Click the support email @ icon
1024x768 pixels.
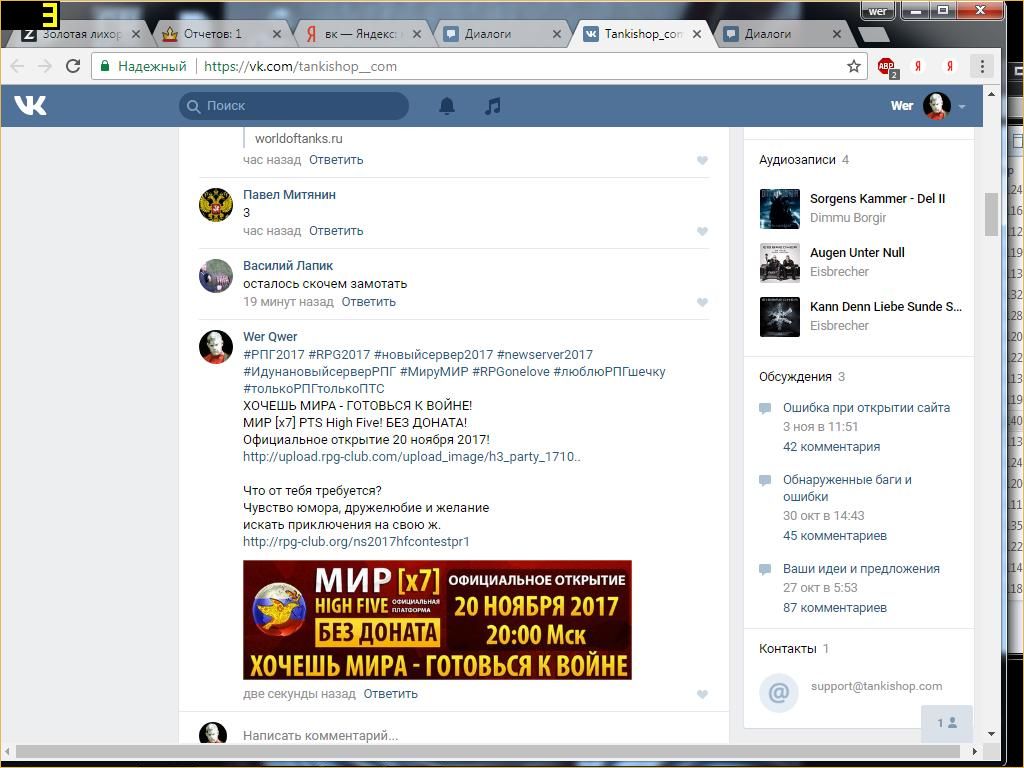pos(778,692)
